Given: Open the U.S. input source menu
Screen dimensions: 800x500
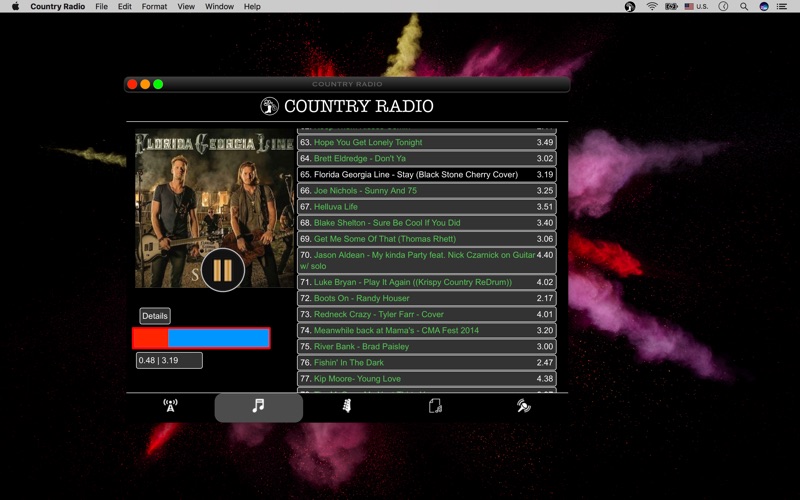Looking at the screenshot, I should [x=696, y=7].
